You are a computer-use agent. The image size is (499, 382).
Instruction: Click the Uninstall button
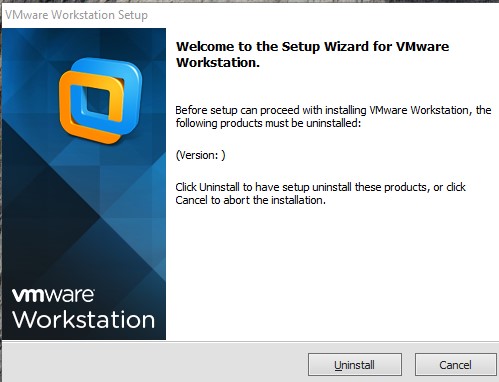click(355, 365)
